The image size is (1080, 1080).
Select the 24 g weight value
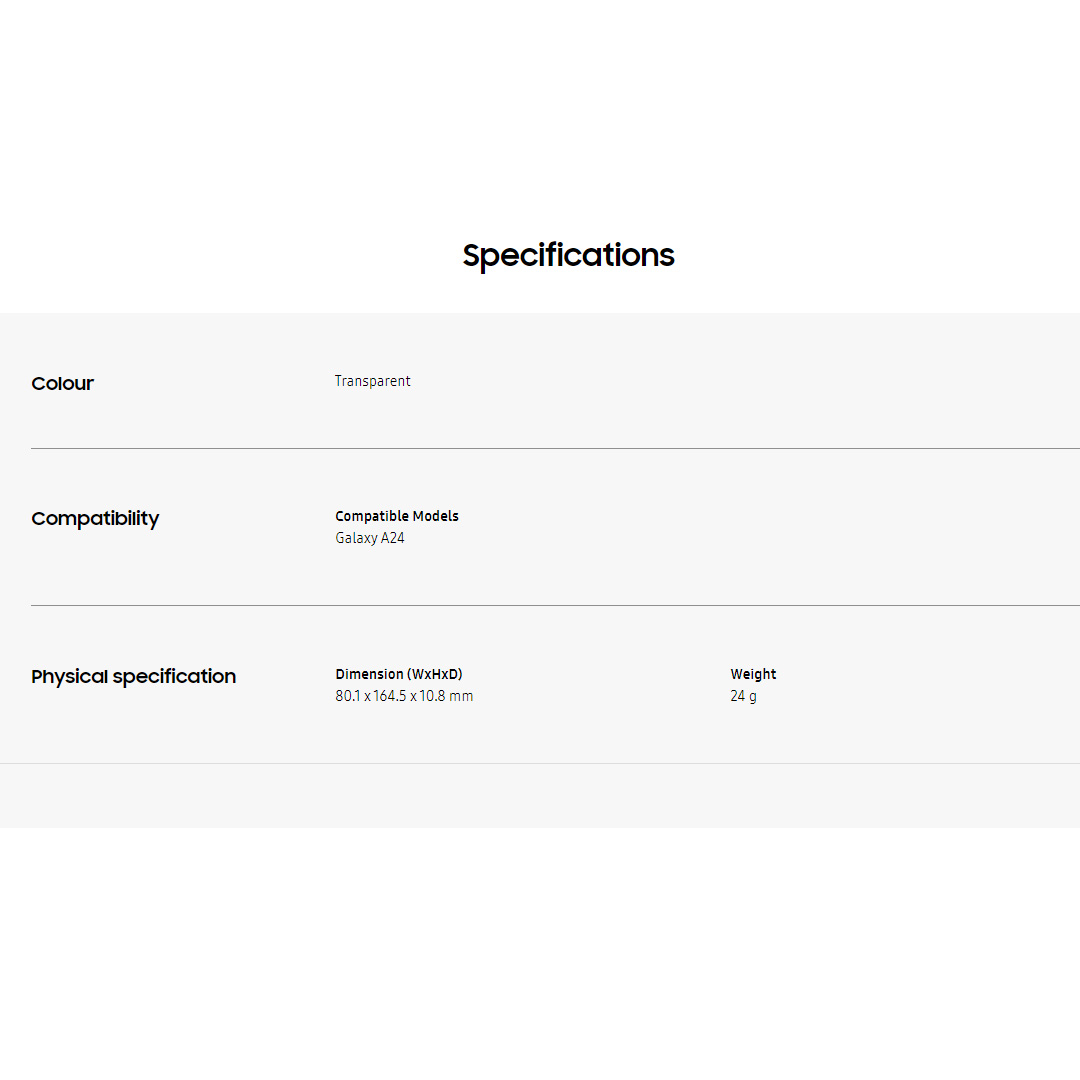743,696
